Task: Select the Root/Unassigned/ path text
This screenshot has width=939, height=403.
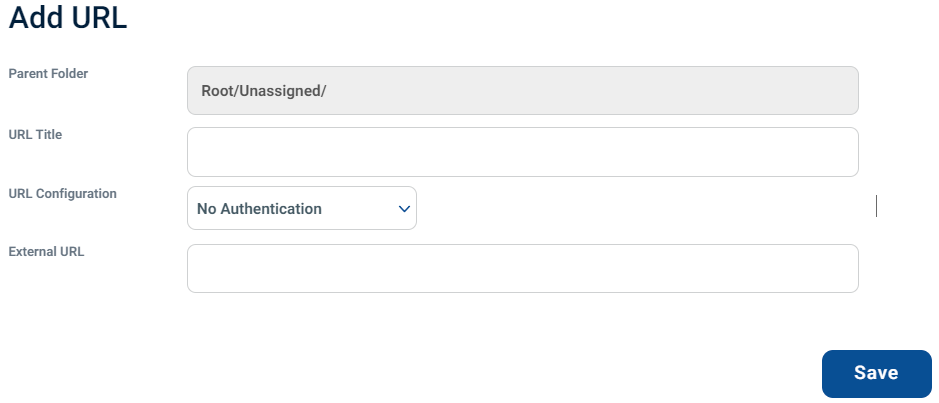Action: [x=263, y=91]
